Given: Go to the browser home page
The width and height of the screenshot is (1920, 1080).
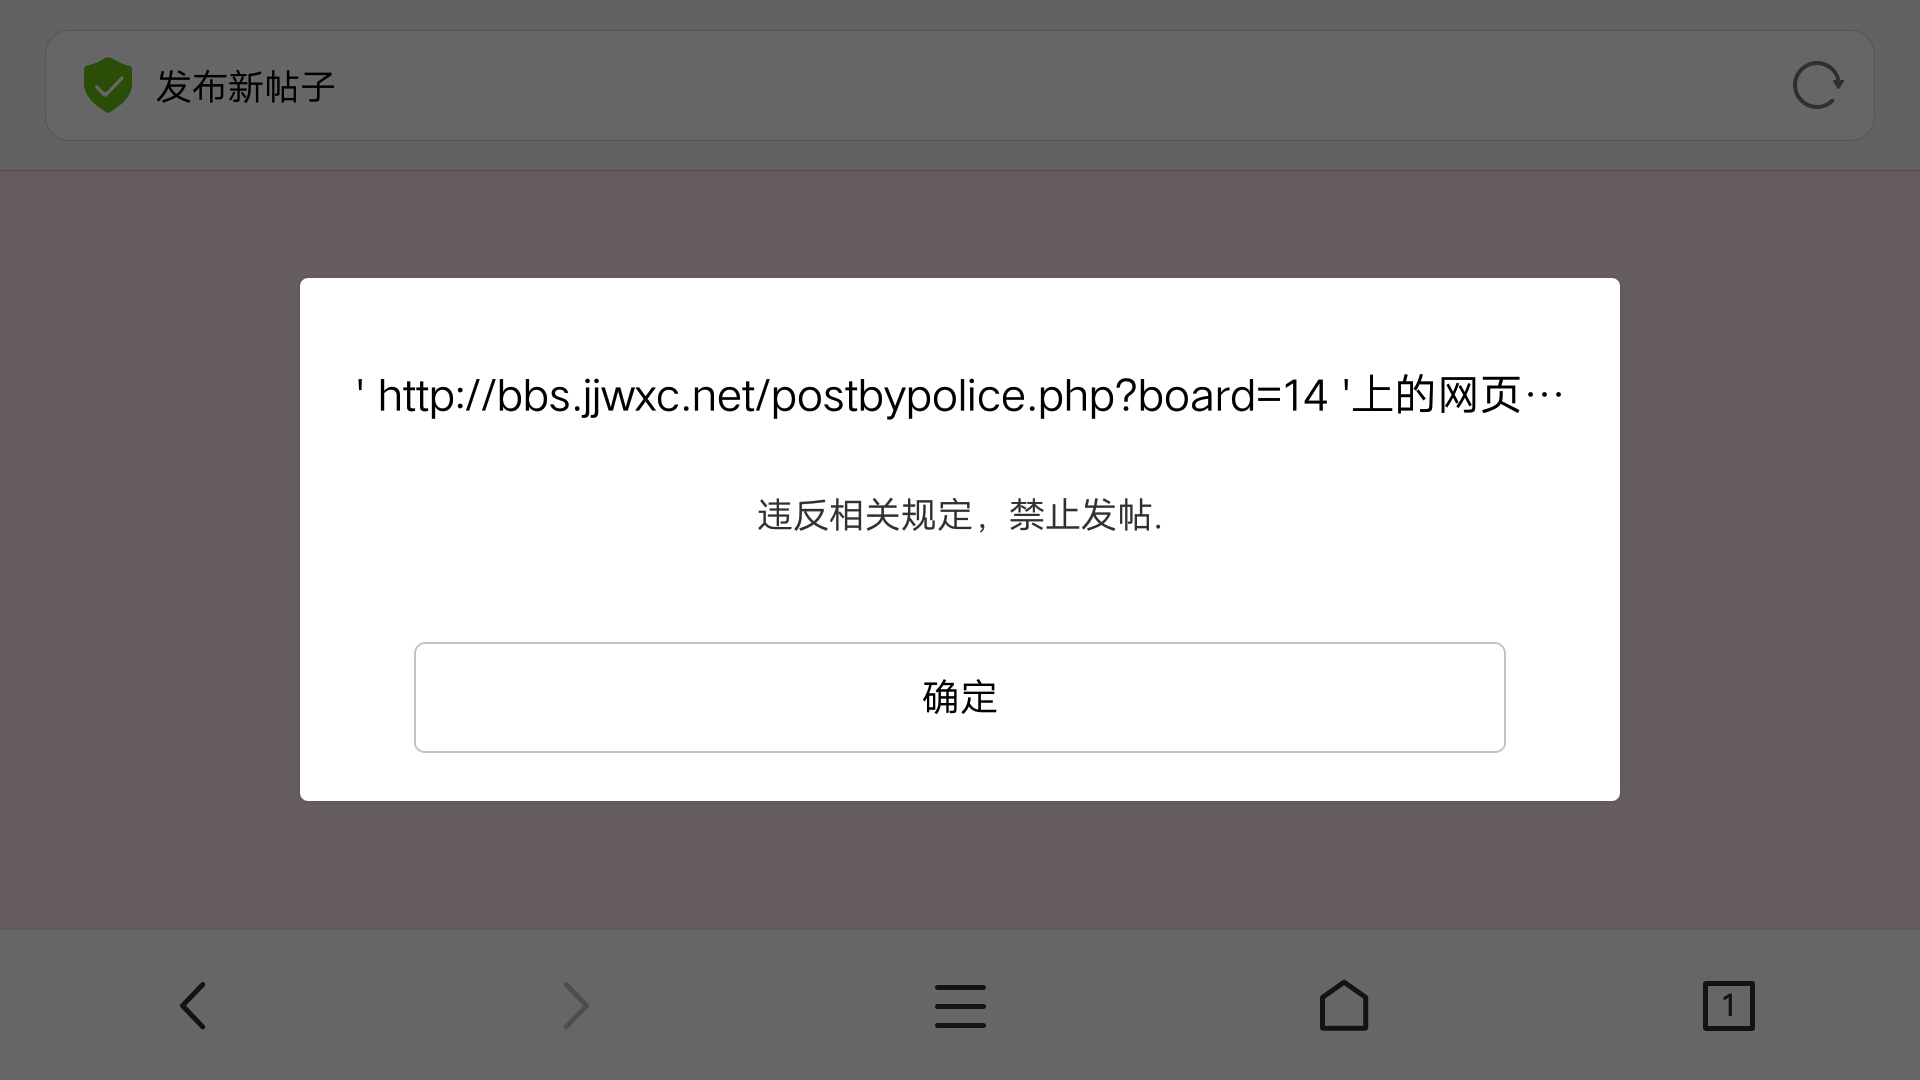Looking at the screenshot, I should [1344, 1005].
